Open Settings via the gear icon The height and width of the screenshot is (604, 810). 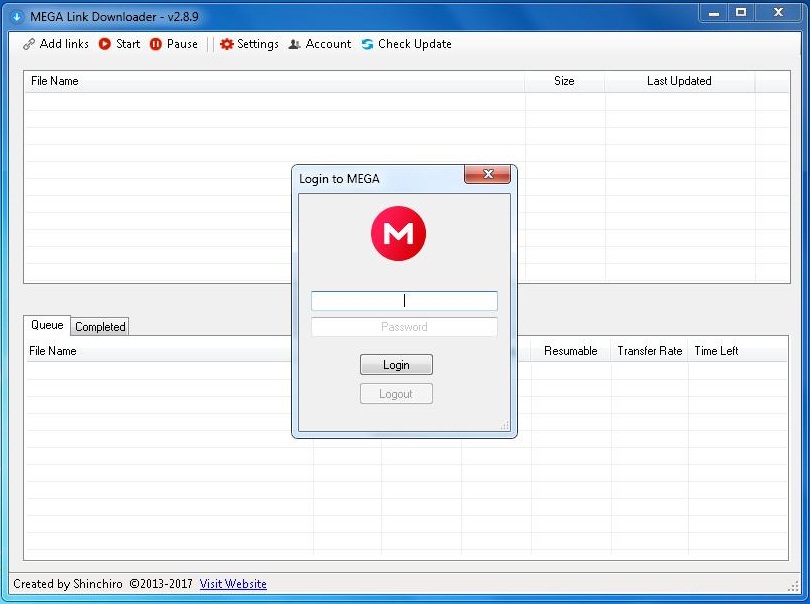226,44
